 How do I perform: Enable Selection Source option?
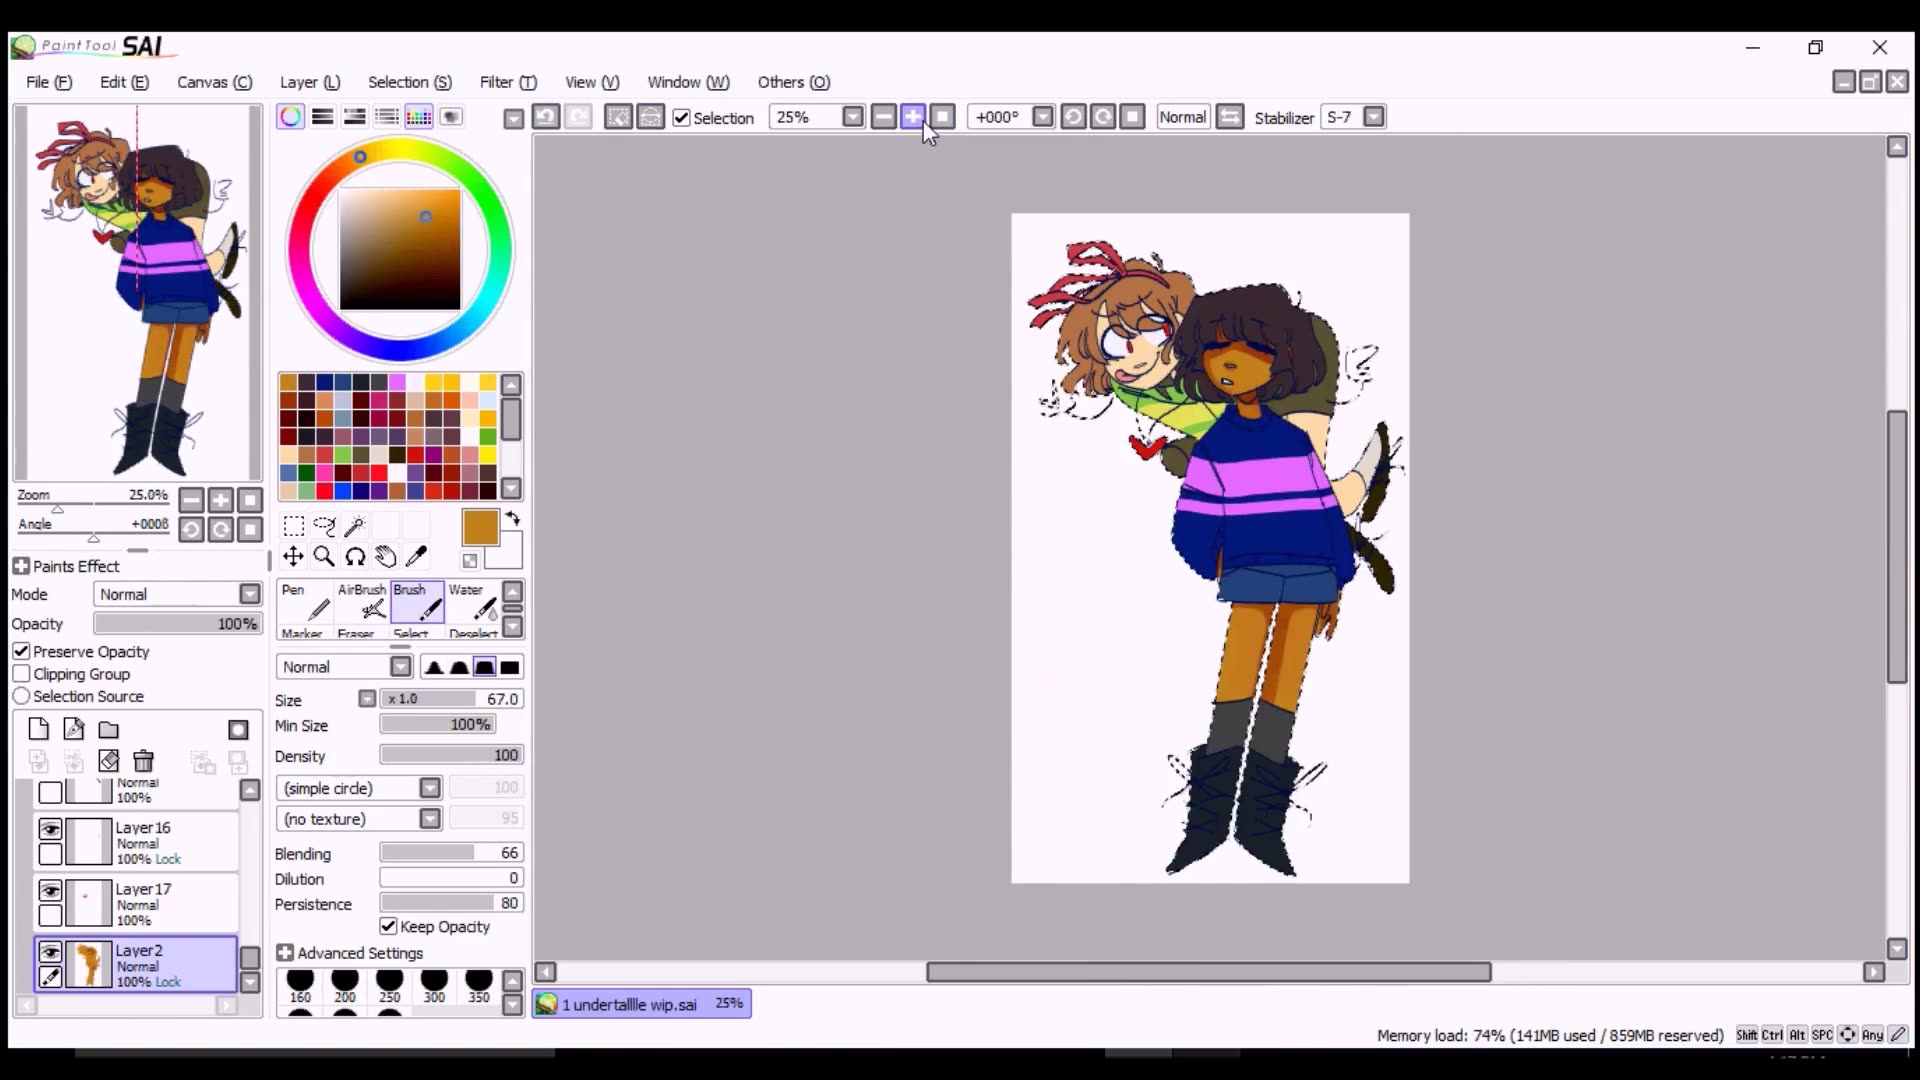point(21,696)
